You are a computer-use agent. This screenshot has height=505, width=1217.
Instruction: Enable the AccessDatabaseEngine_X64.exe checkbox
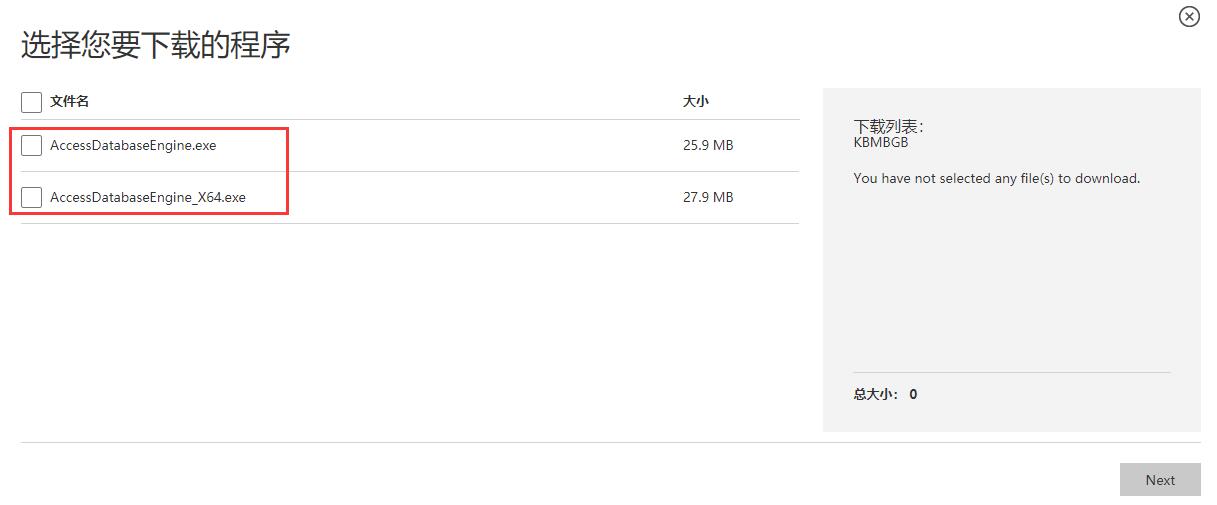click(31, 197)
